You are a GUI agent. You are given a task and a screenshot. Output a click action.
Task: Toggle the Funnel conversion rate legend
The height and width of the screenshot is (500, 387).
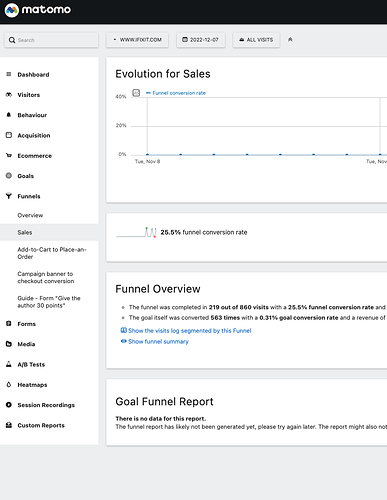[176, 93]
